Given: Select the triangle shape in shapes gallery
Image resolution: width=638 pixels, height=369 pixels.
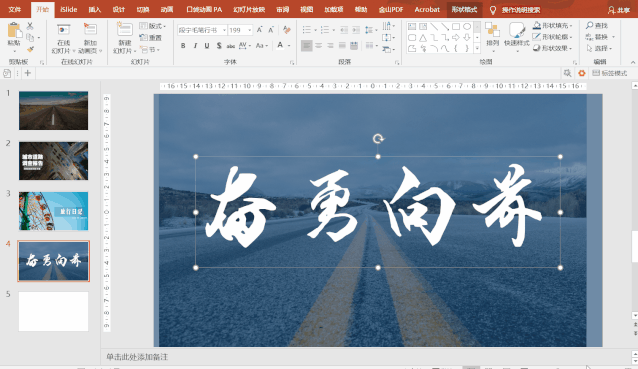Looking at the screenshot, I should (x=423, y=38).
